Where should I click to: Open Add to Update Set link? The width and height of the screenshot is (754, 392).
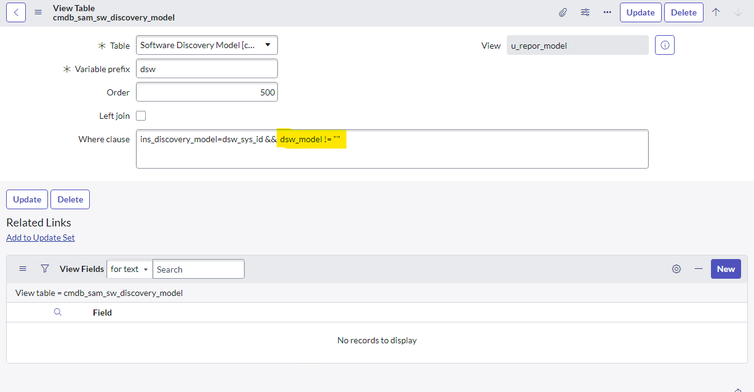[40, 238]
